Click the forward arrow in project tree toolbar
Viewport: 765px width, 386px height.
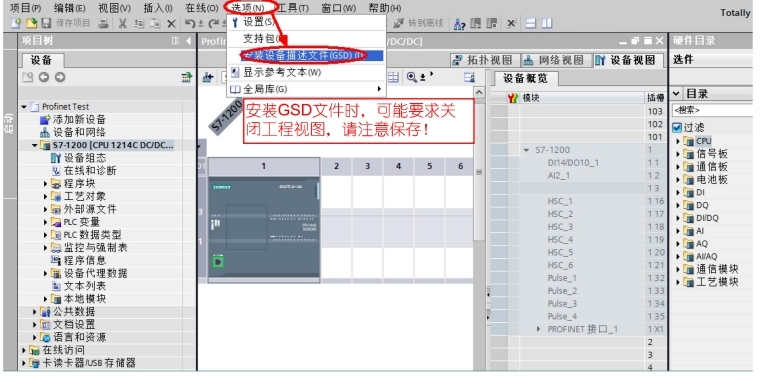pos(60,77)
